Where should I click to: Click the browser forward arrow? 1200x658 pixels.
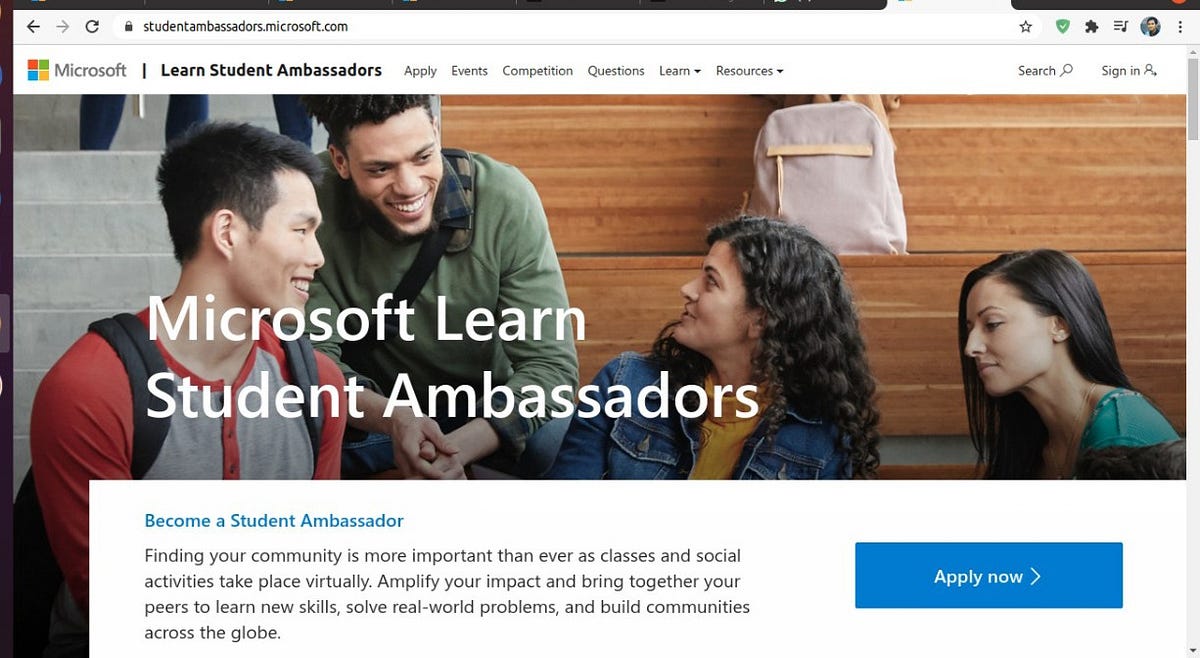point(62,27)
